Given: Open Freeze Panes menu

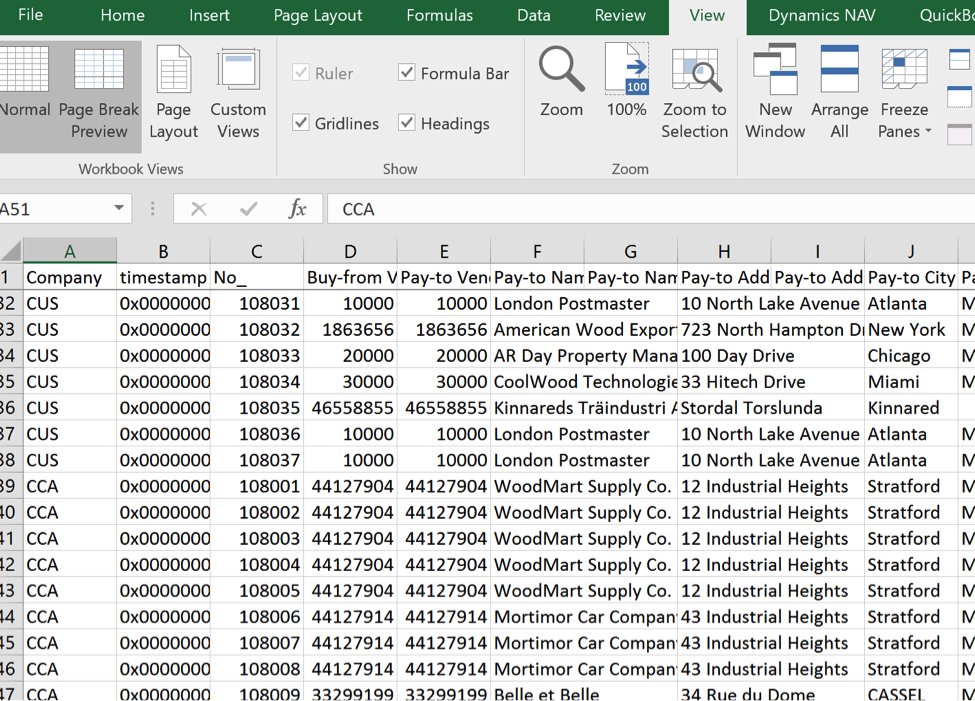Looking at the screenshot, I should pyautogui.click(x=905, y=93).
